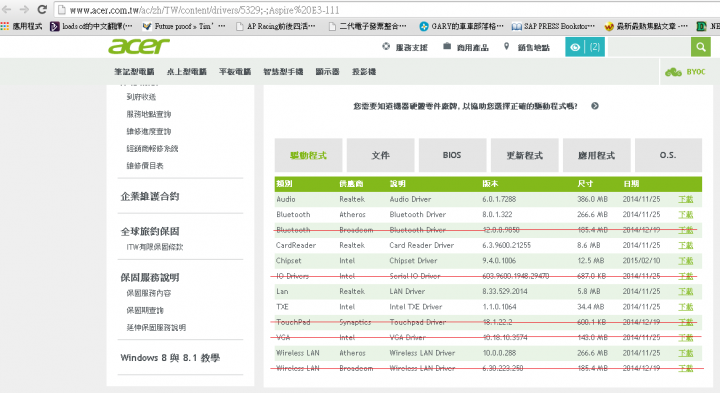This screenshot has width=720, height=393.
Task: Download the Realtek Card Reader driver
Action: [686, 245]
